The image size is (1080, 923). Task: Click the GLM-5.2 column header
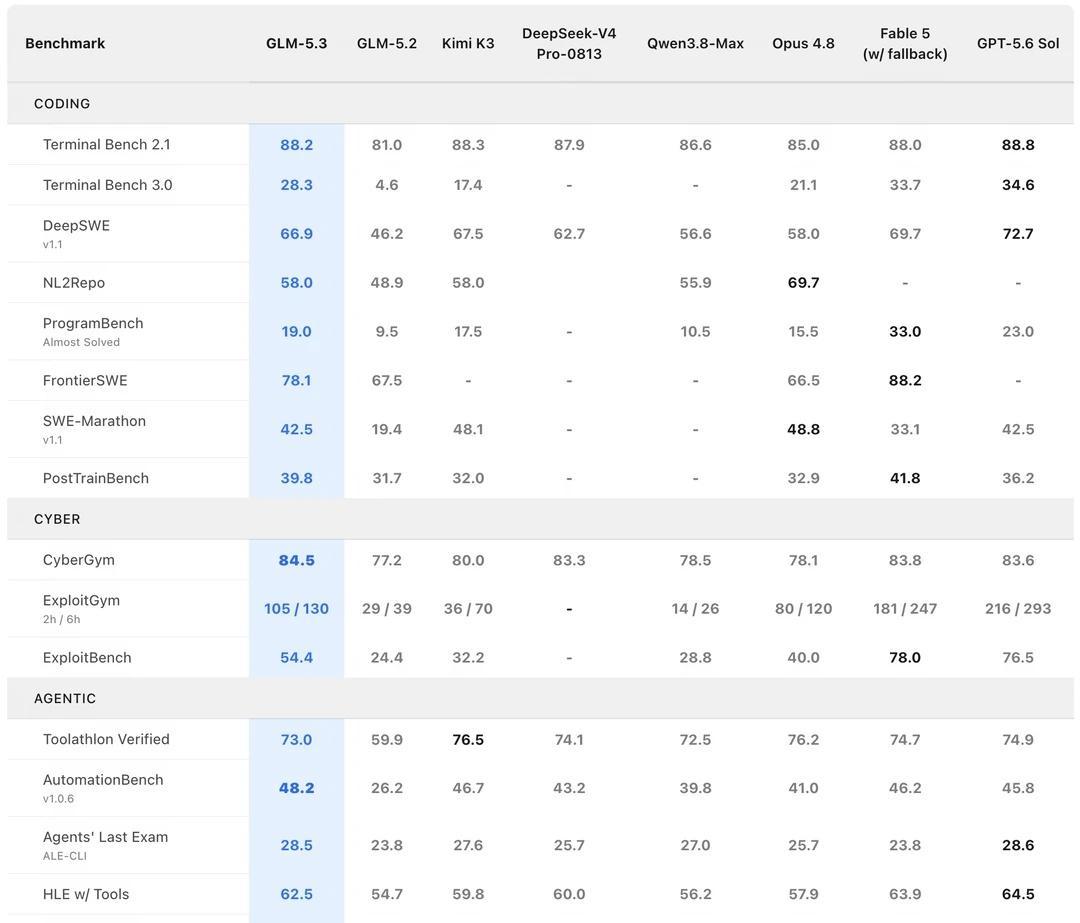pyautogui.click(x=386, y=43)
